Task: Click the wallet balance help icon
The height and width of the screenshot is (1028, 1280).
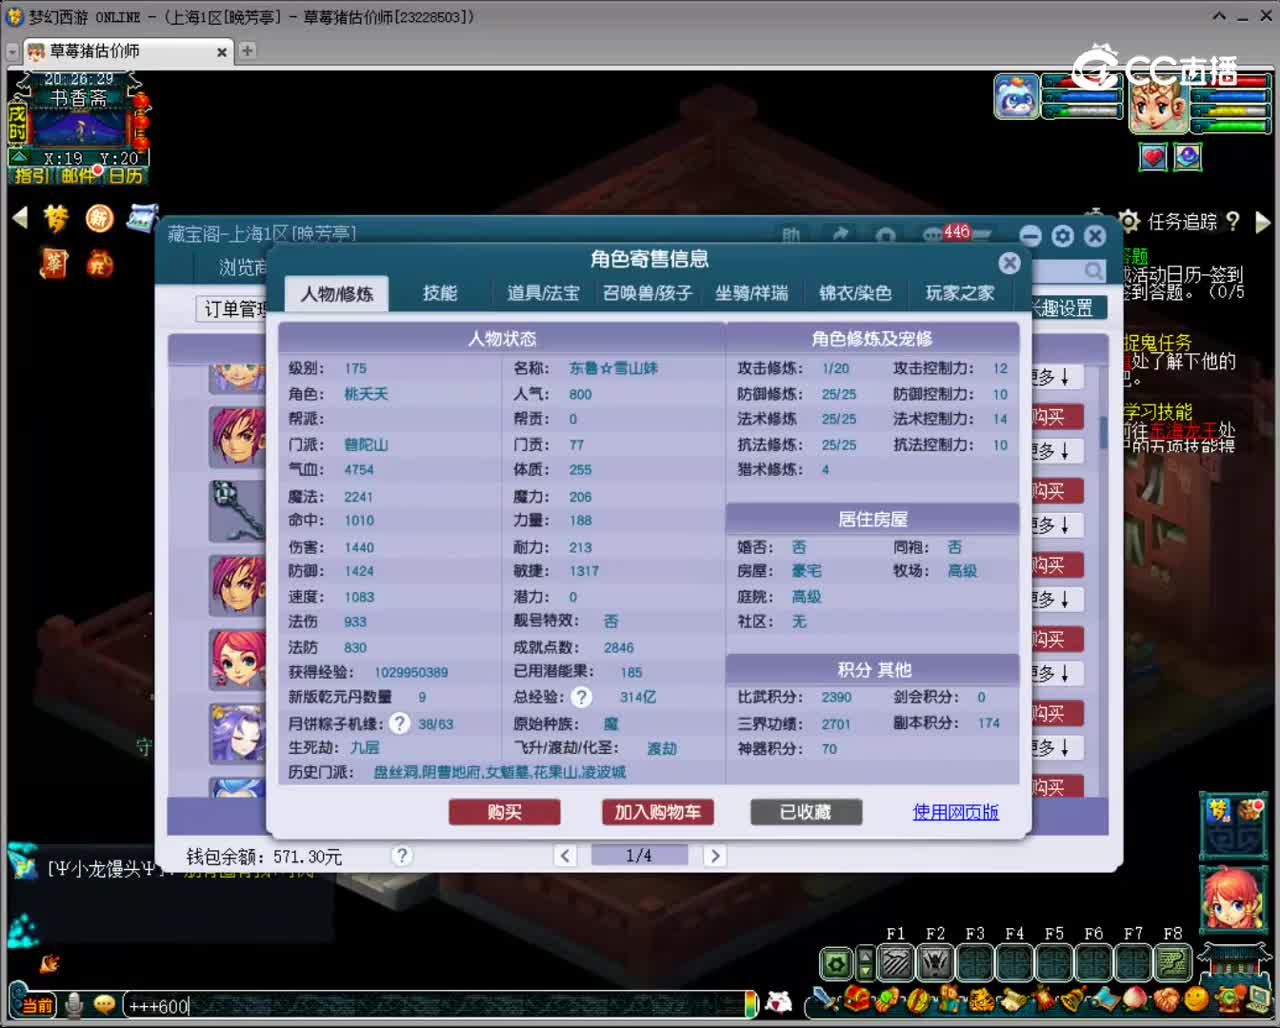Action: [402, 855]
